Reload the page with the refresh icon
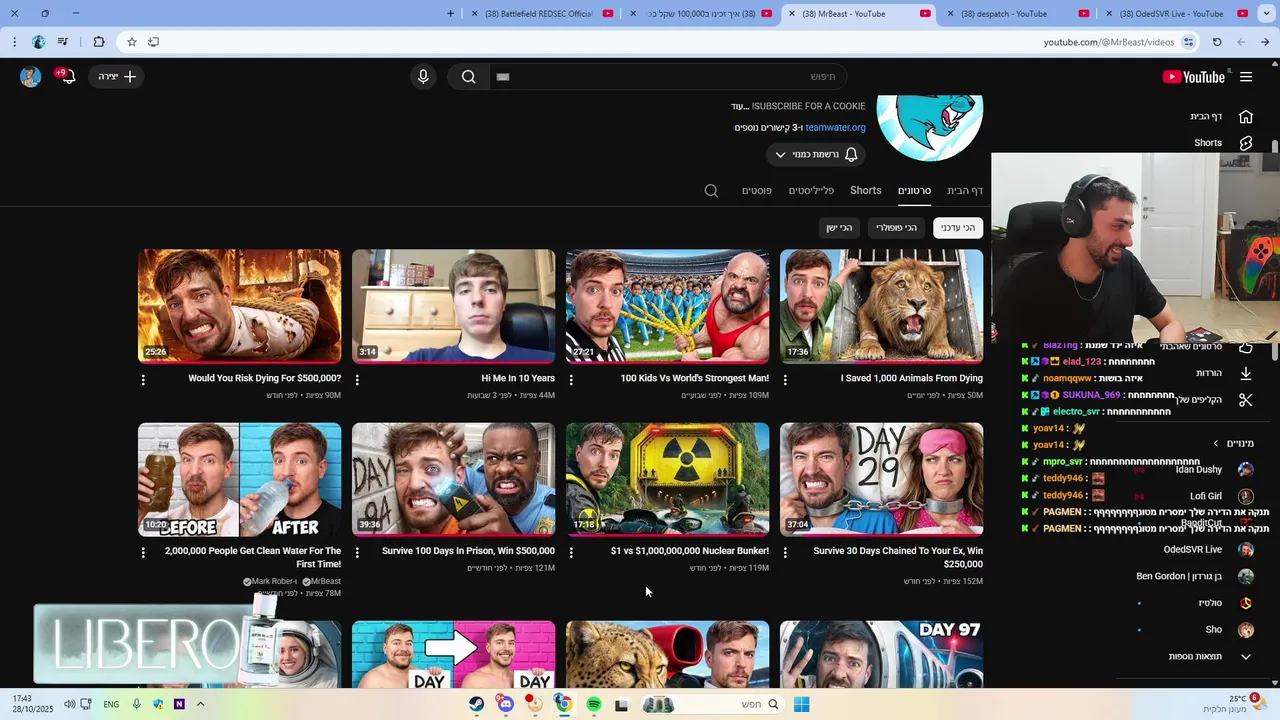1280x720 pixels. [1217, 42]
